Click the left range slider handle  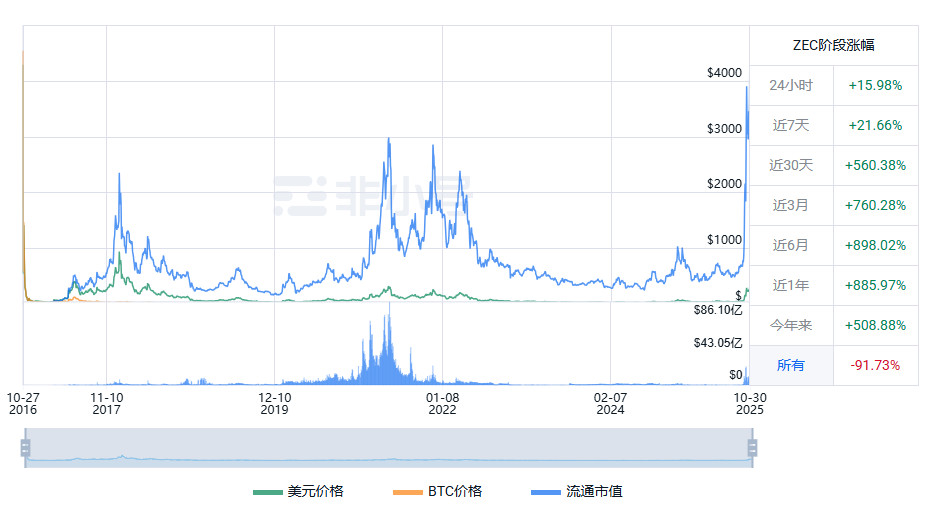click(26, 448)
